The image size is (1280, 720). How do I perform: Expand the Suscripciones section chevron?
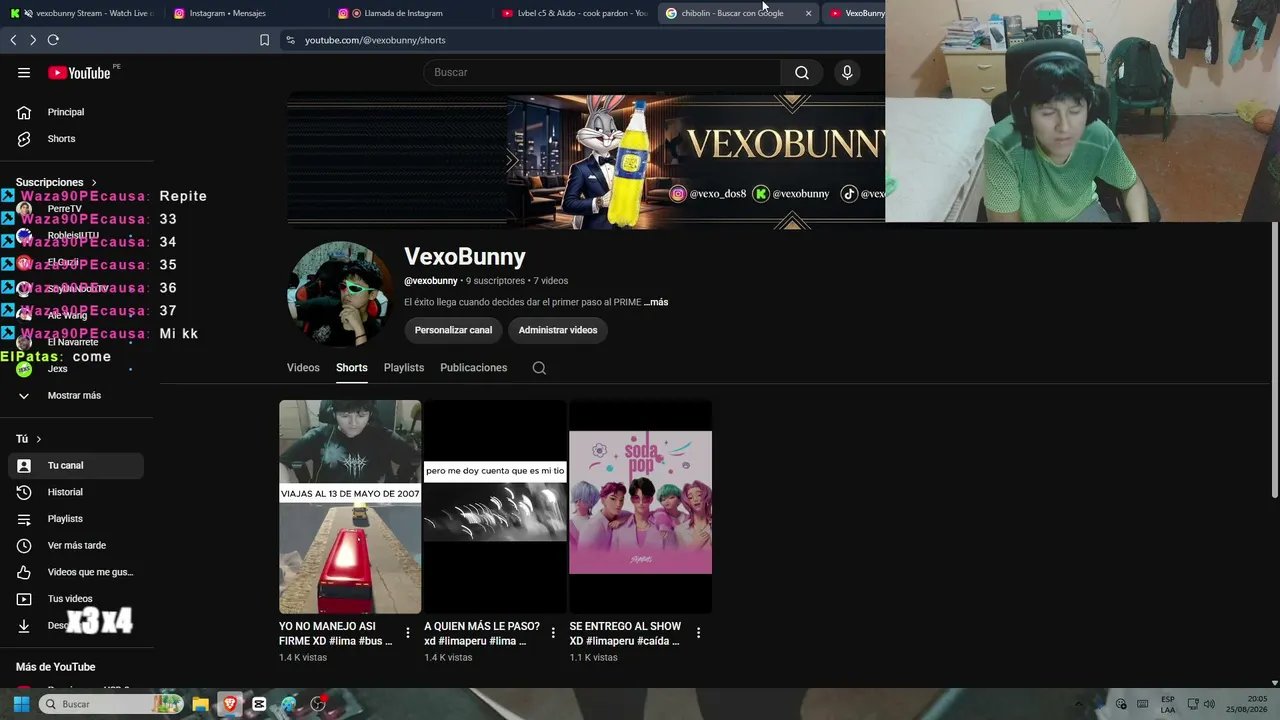click(94, 183)
